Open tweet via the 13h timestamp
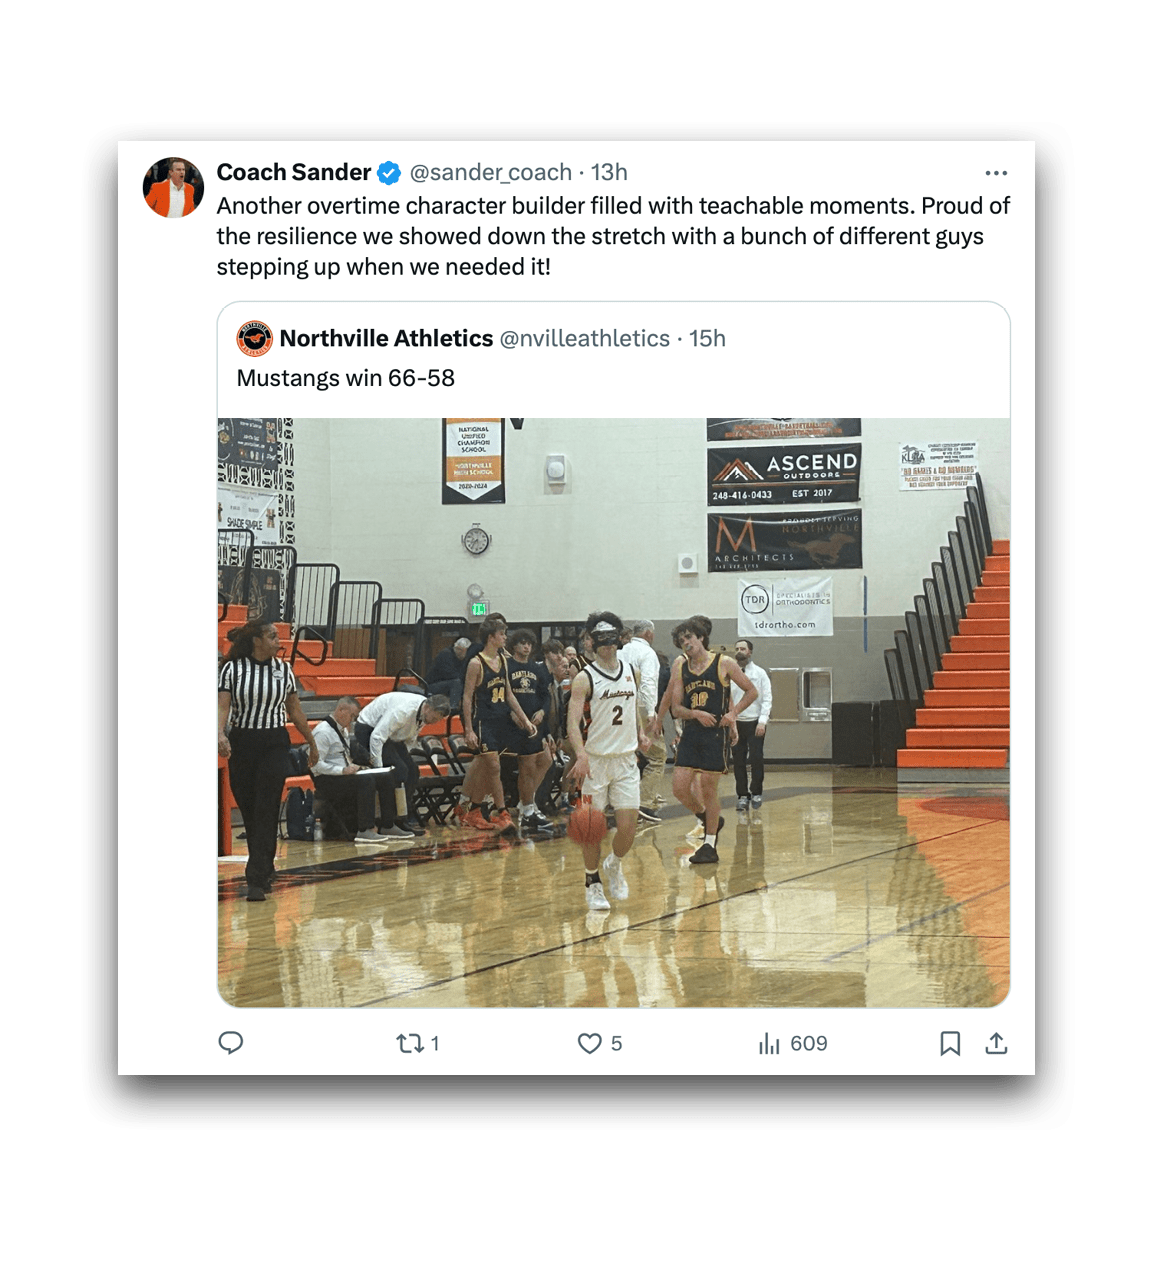This screenshot has width=1153, height=1288. (x=609, y=172)
